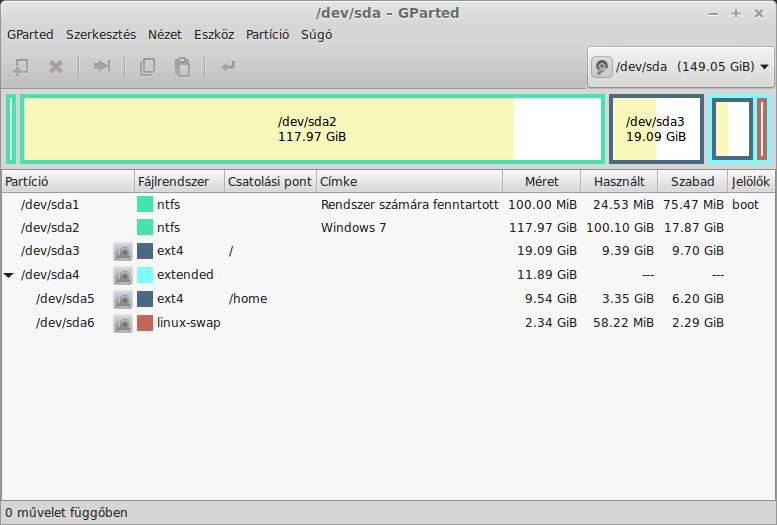Open the Súgó menu
This screenshot has width=777, height=525.
pyautogui.click(x=317, y=35)
